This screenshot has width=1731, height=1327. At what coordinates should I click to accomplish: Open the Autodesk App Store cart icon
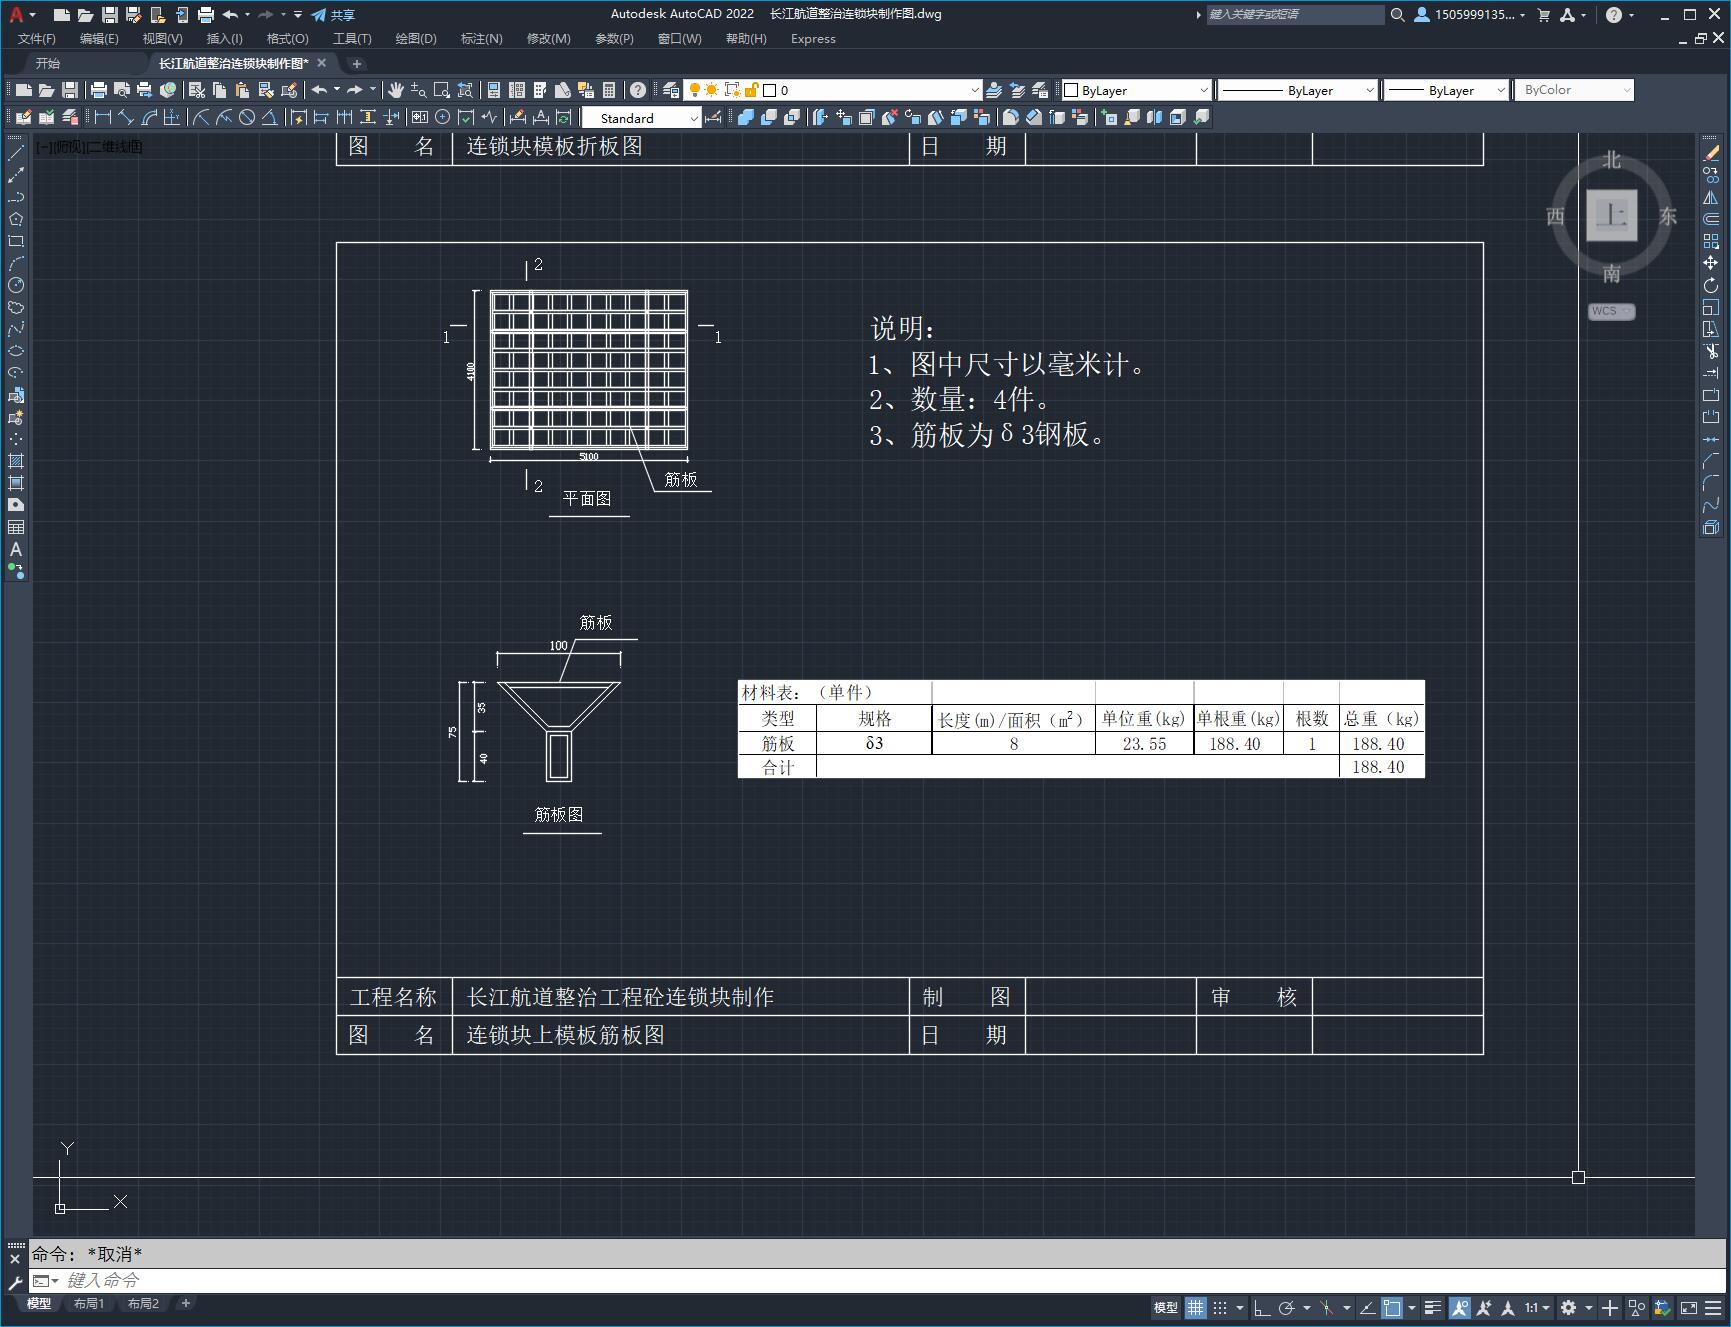click(x=1544, y=15)
